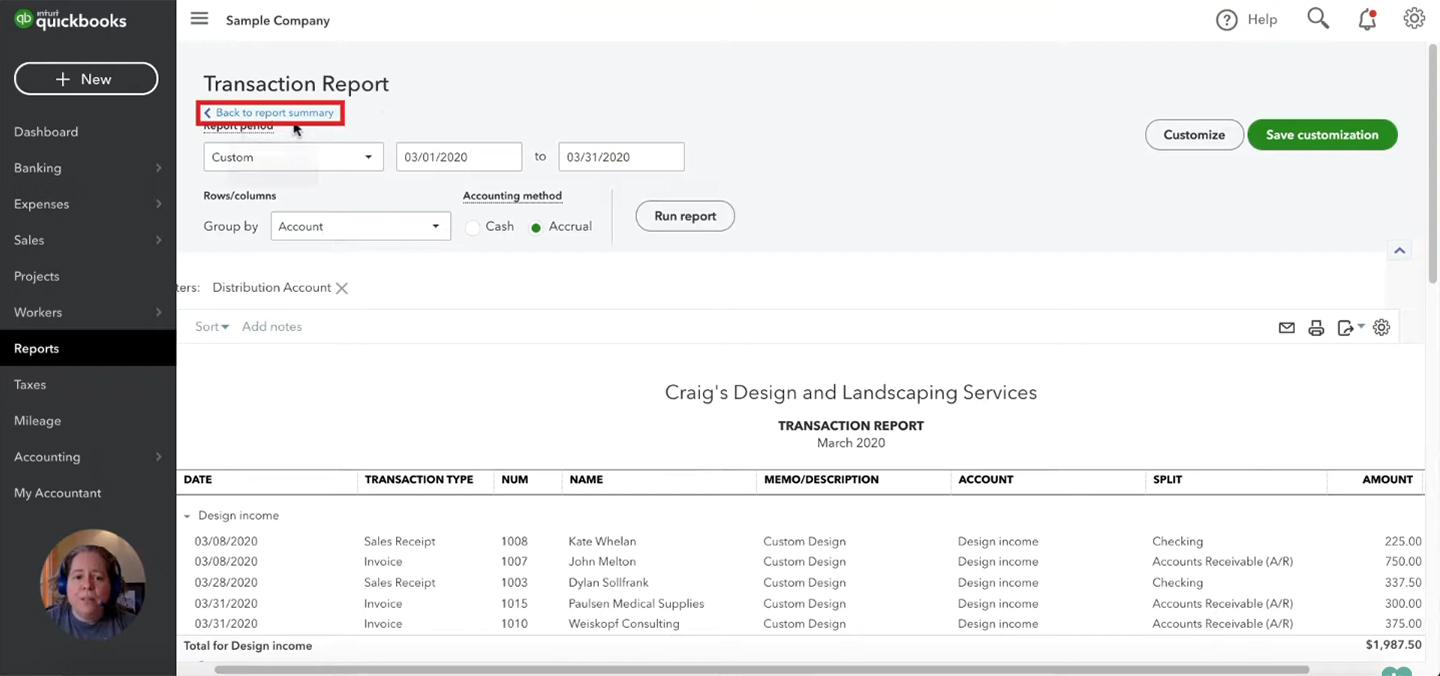Open the top-right settings gear
1440x676 pixels.
tap(1414, 19)
